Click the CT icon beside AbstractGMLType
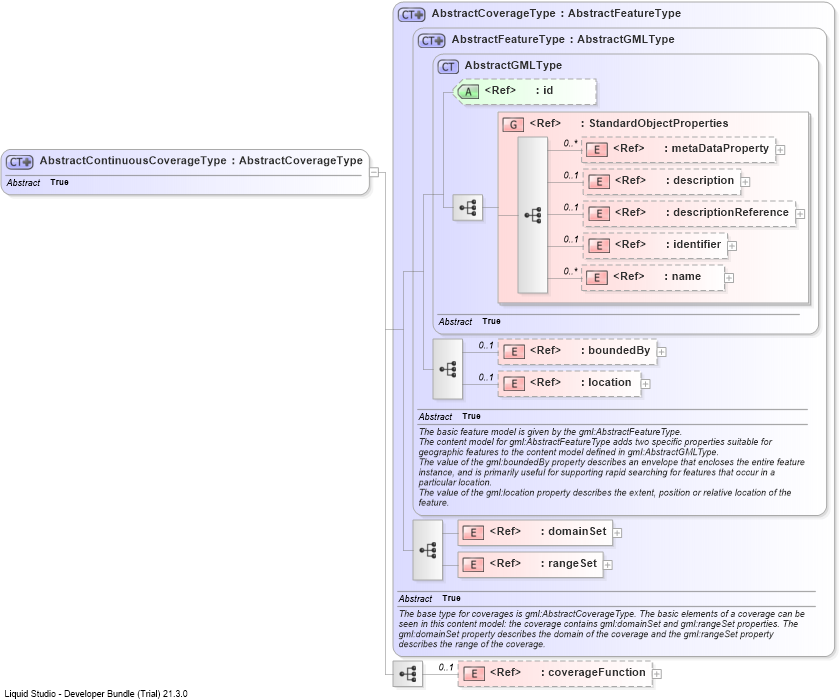839x699 pixels. click(448, 66)
